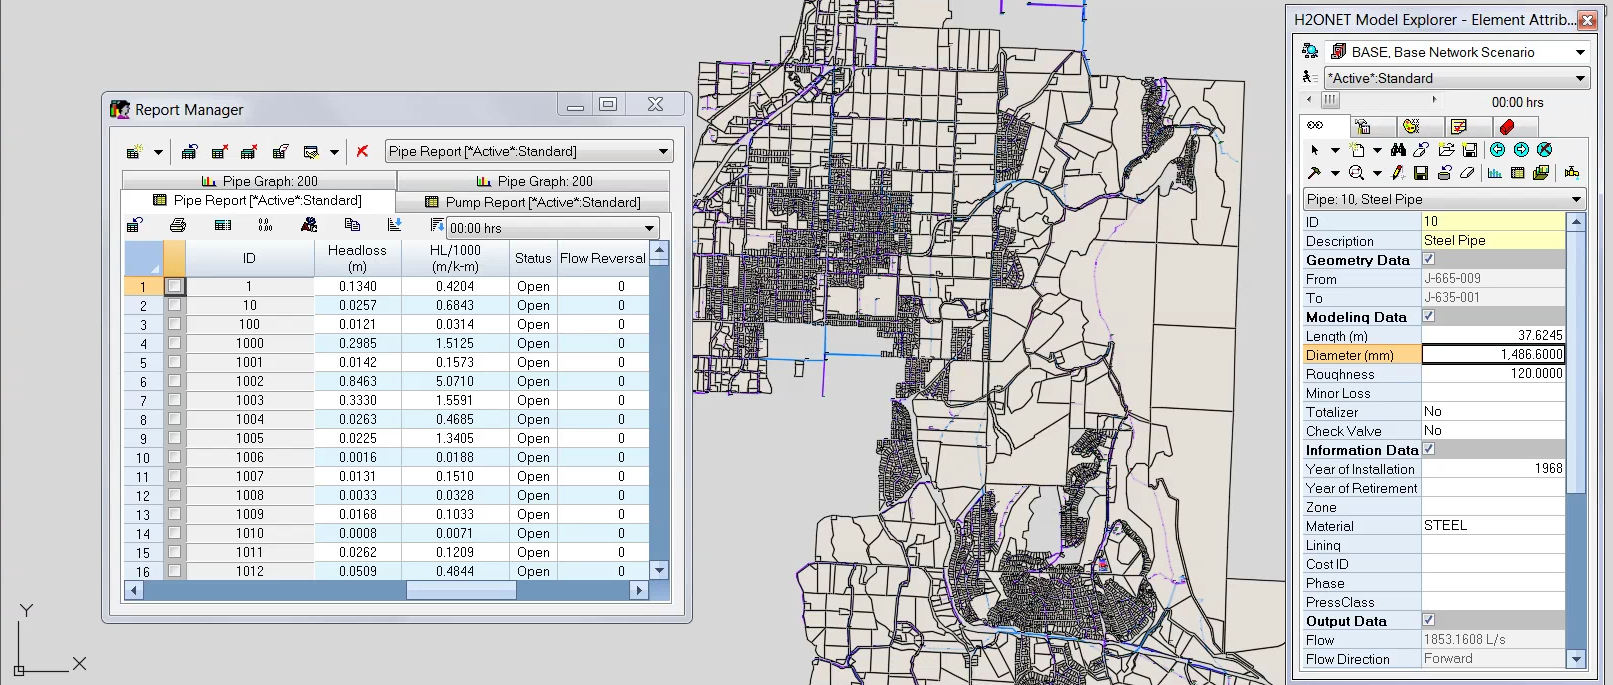Check the row checkbox for pipe ID 1008
Viewport: 1613px width, 685px height.
pos(174,495)
